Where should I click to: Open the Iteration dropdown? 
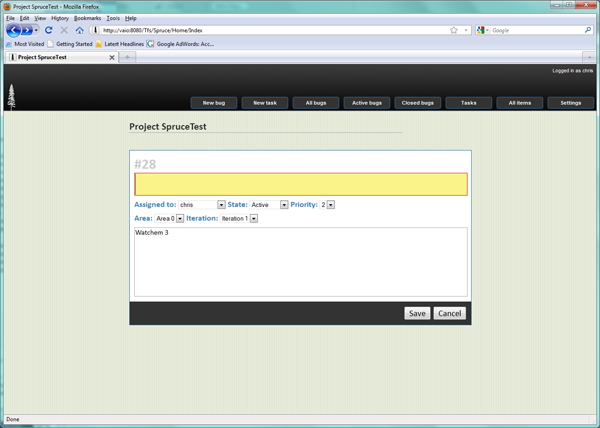pyautogui.click(x=239, y=218)
